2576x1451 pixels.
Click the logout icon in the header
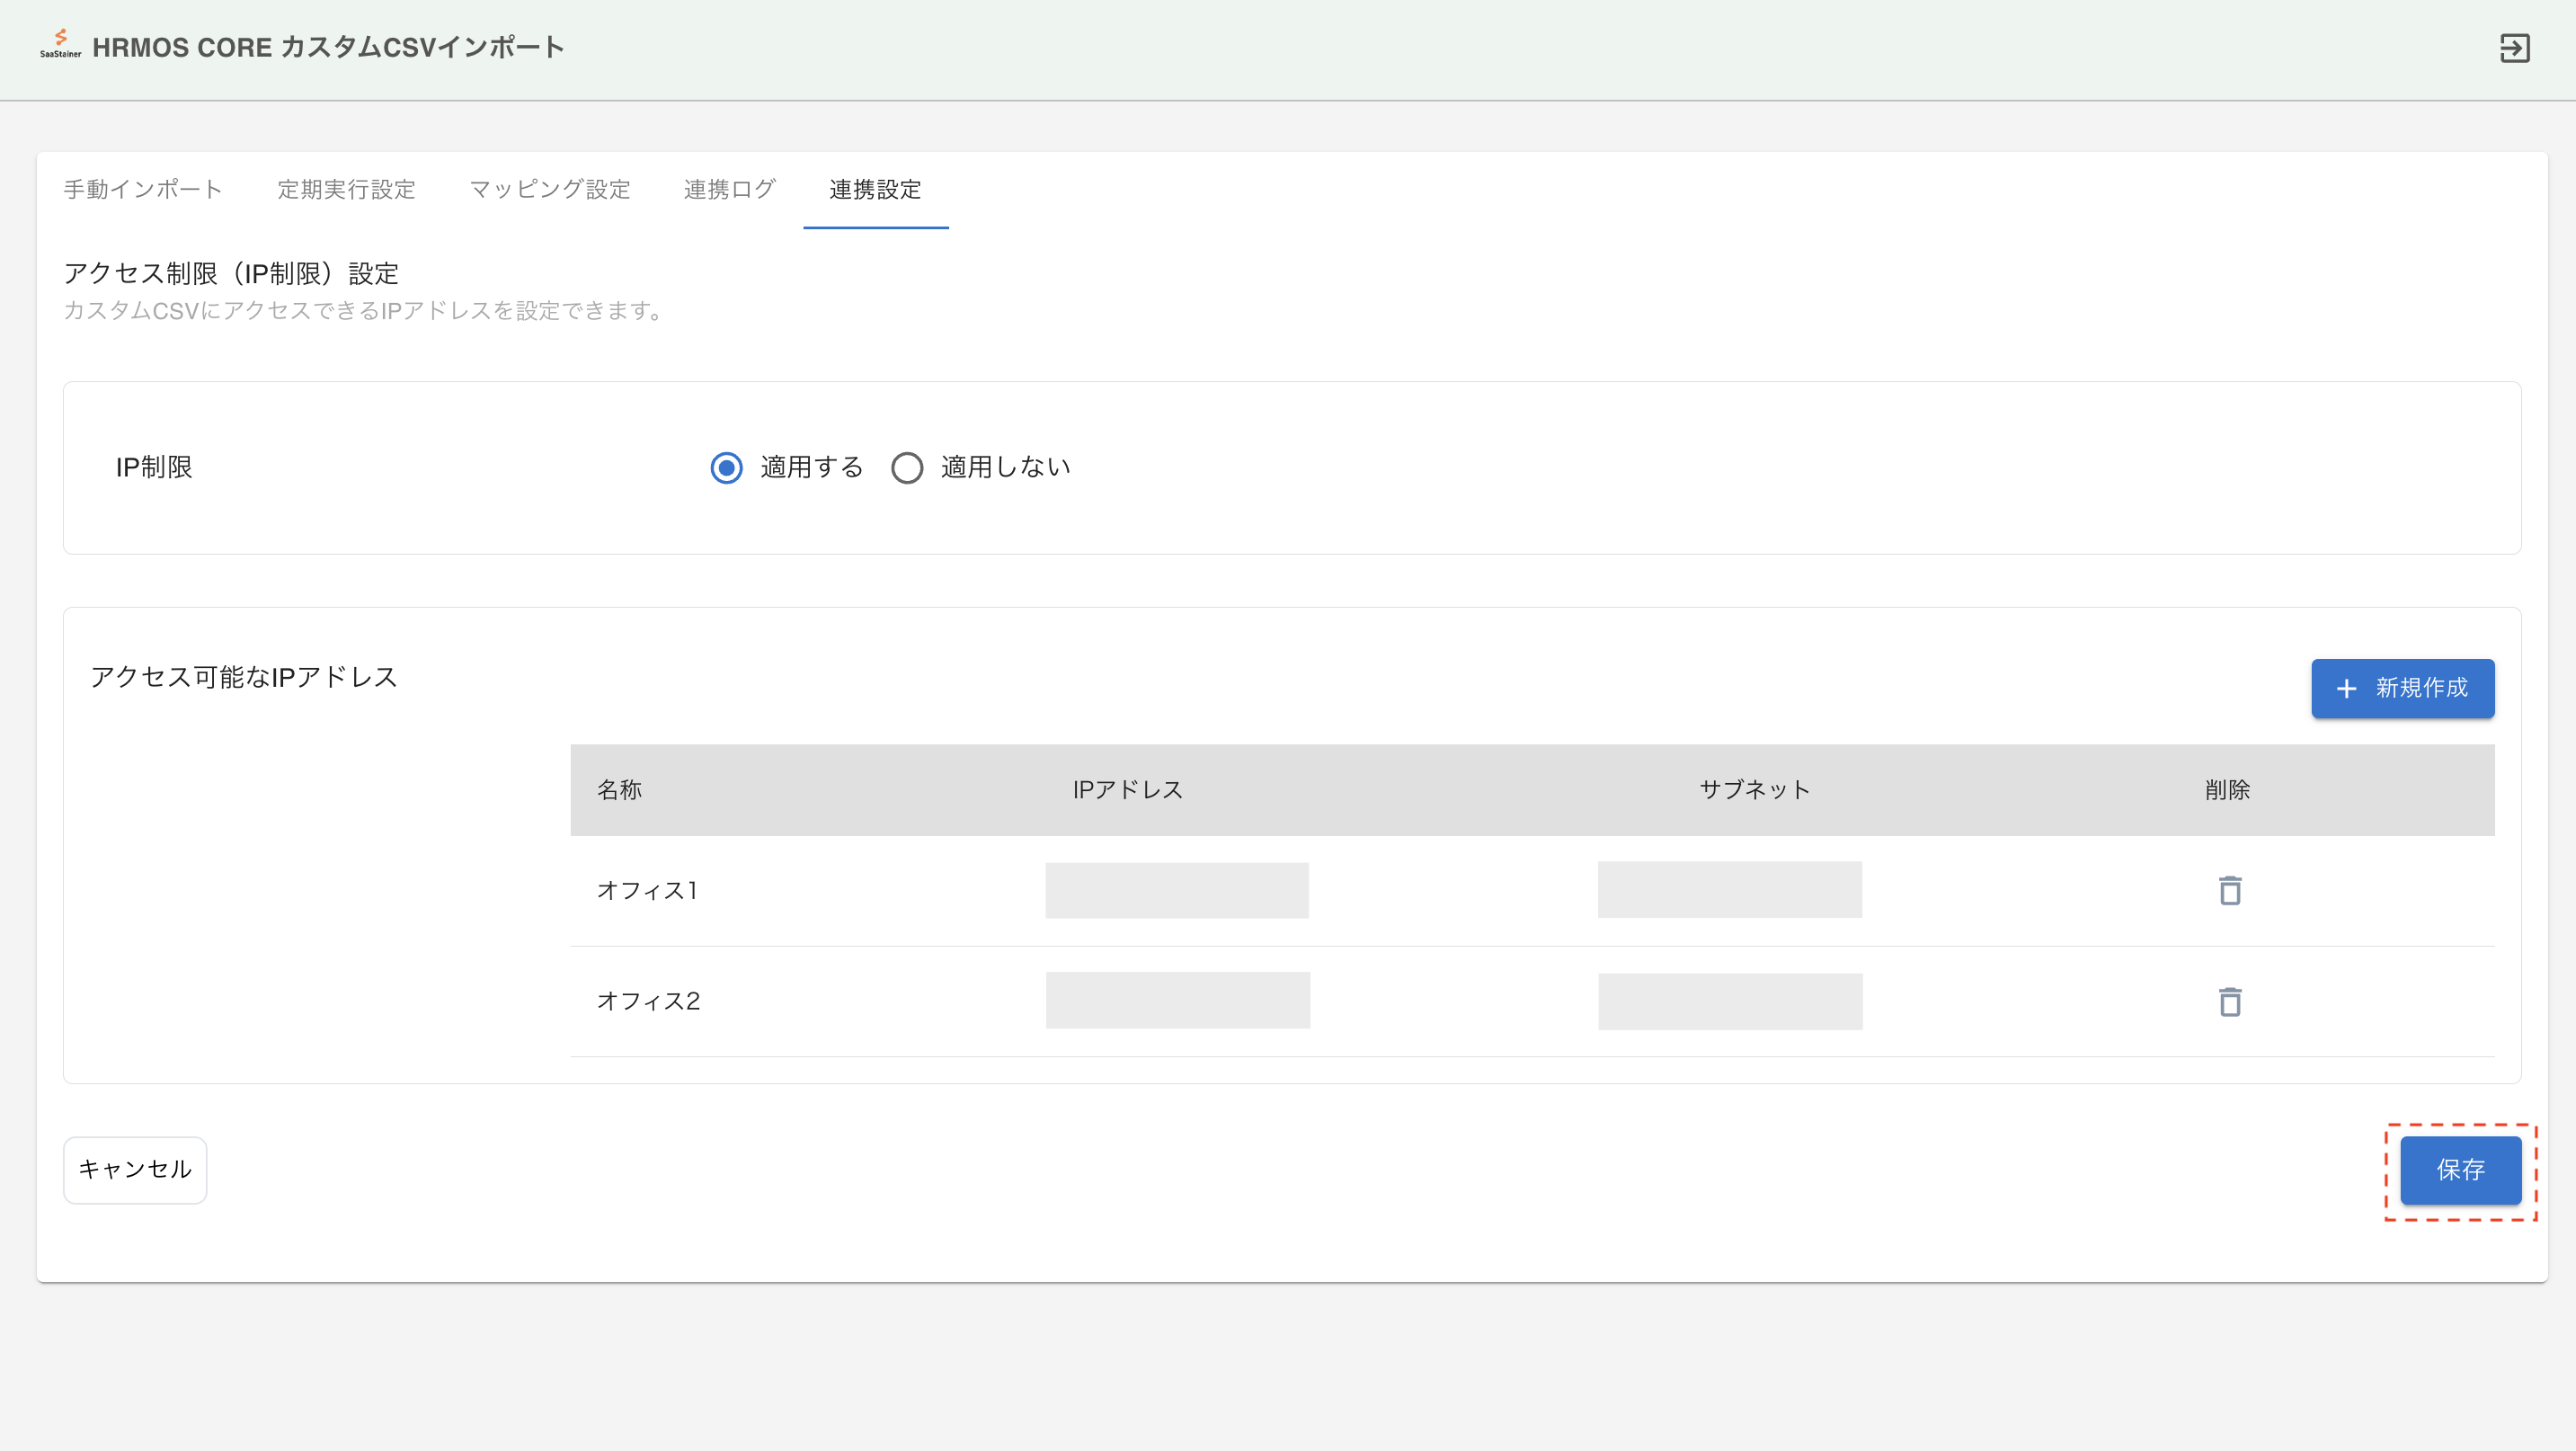pos(2514,48)
